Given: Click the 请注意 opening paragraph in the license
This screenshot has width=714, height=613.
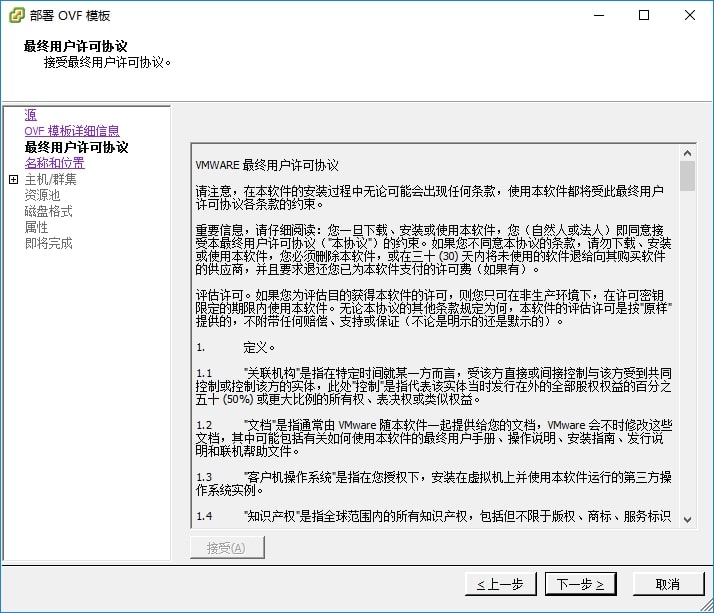Looking at the screenshot, I should click(x=430, y=198).
